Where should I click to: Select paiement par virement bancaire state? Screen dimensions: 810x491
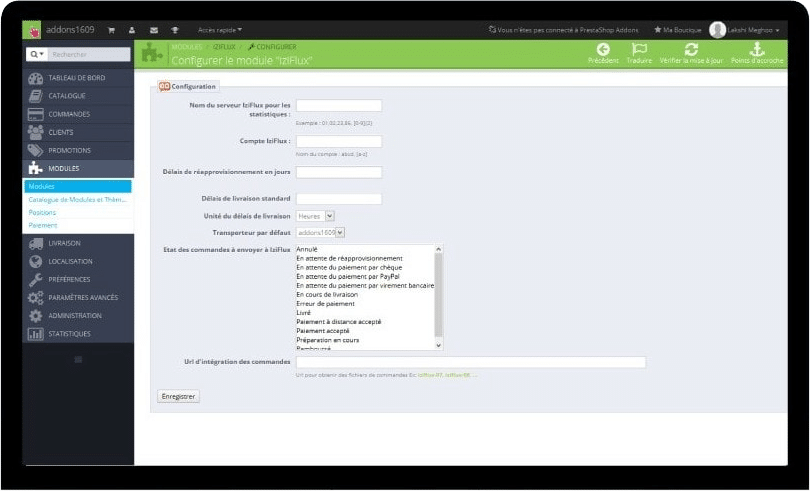pyautogui.click(x=366, y=286)
